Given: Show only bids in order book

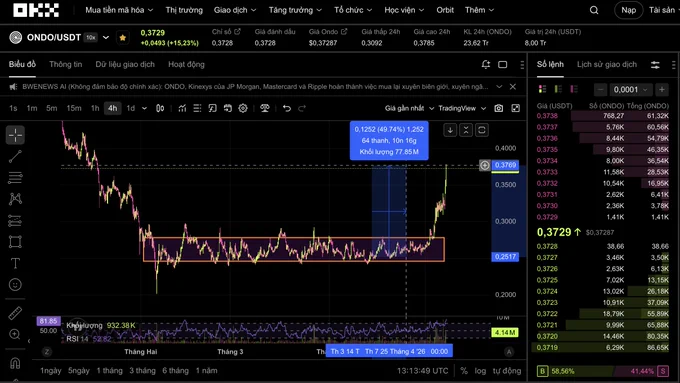Looking at the screenshot, I should [x=558, y=89].
